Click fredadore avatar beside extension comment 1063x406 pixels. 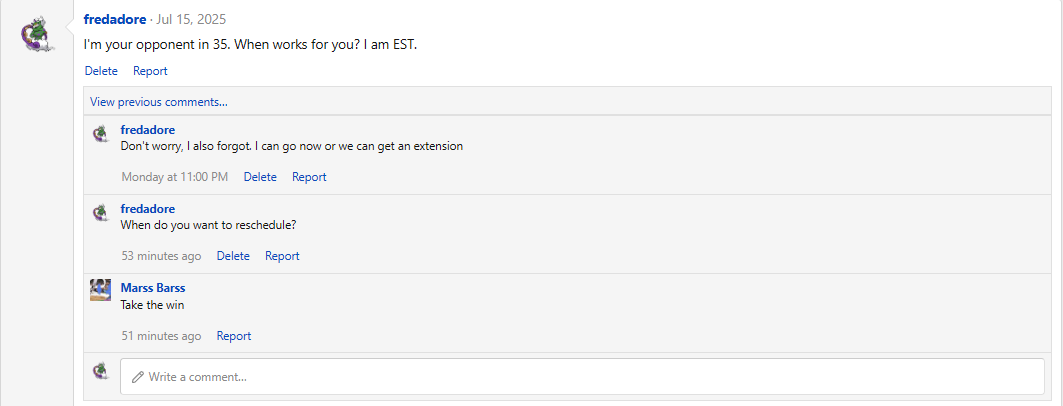point(101,134)
